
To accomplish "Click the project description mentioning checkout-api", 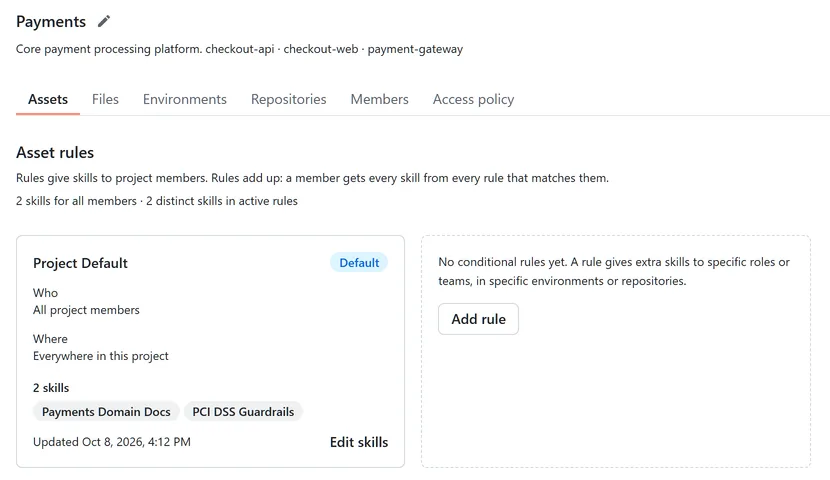I will coord(239,49).
